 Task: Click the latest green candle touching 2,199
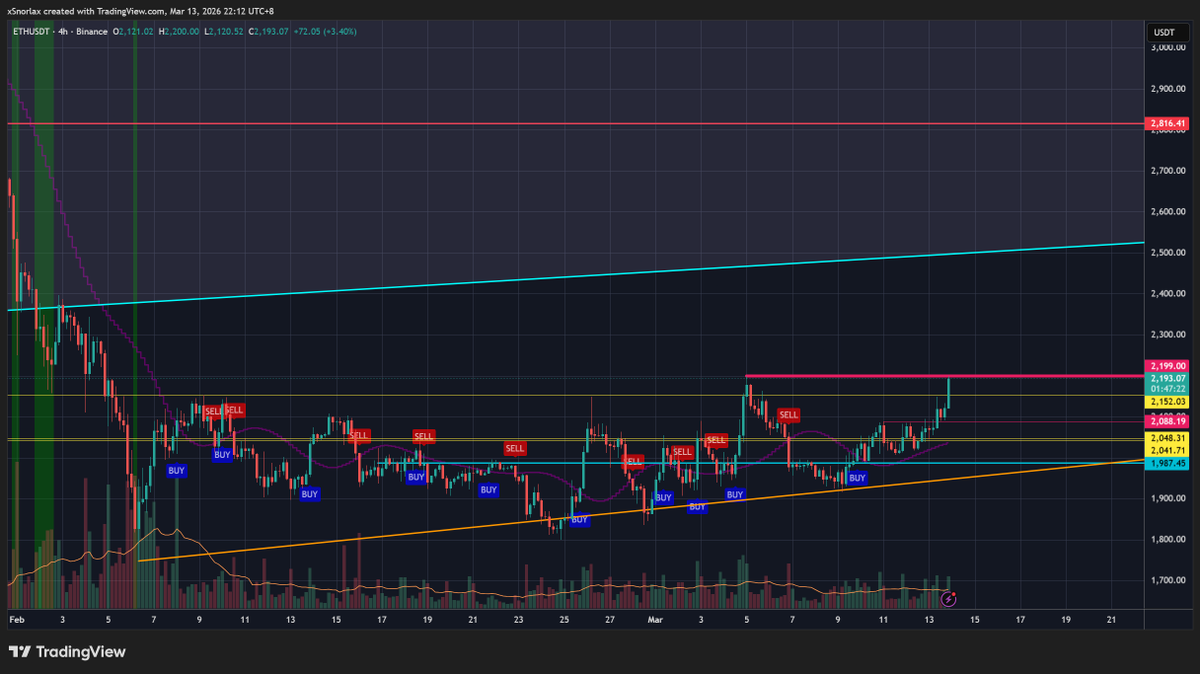[x=948, y=393]
